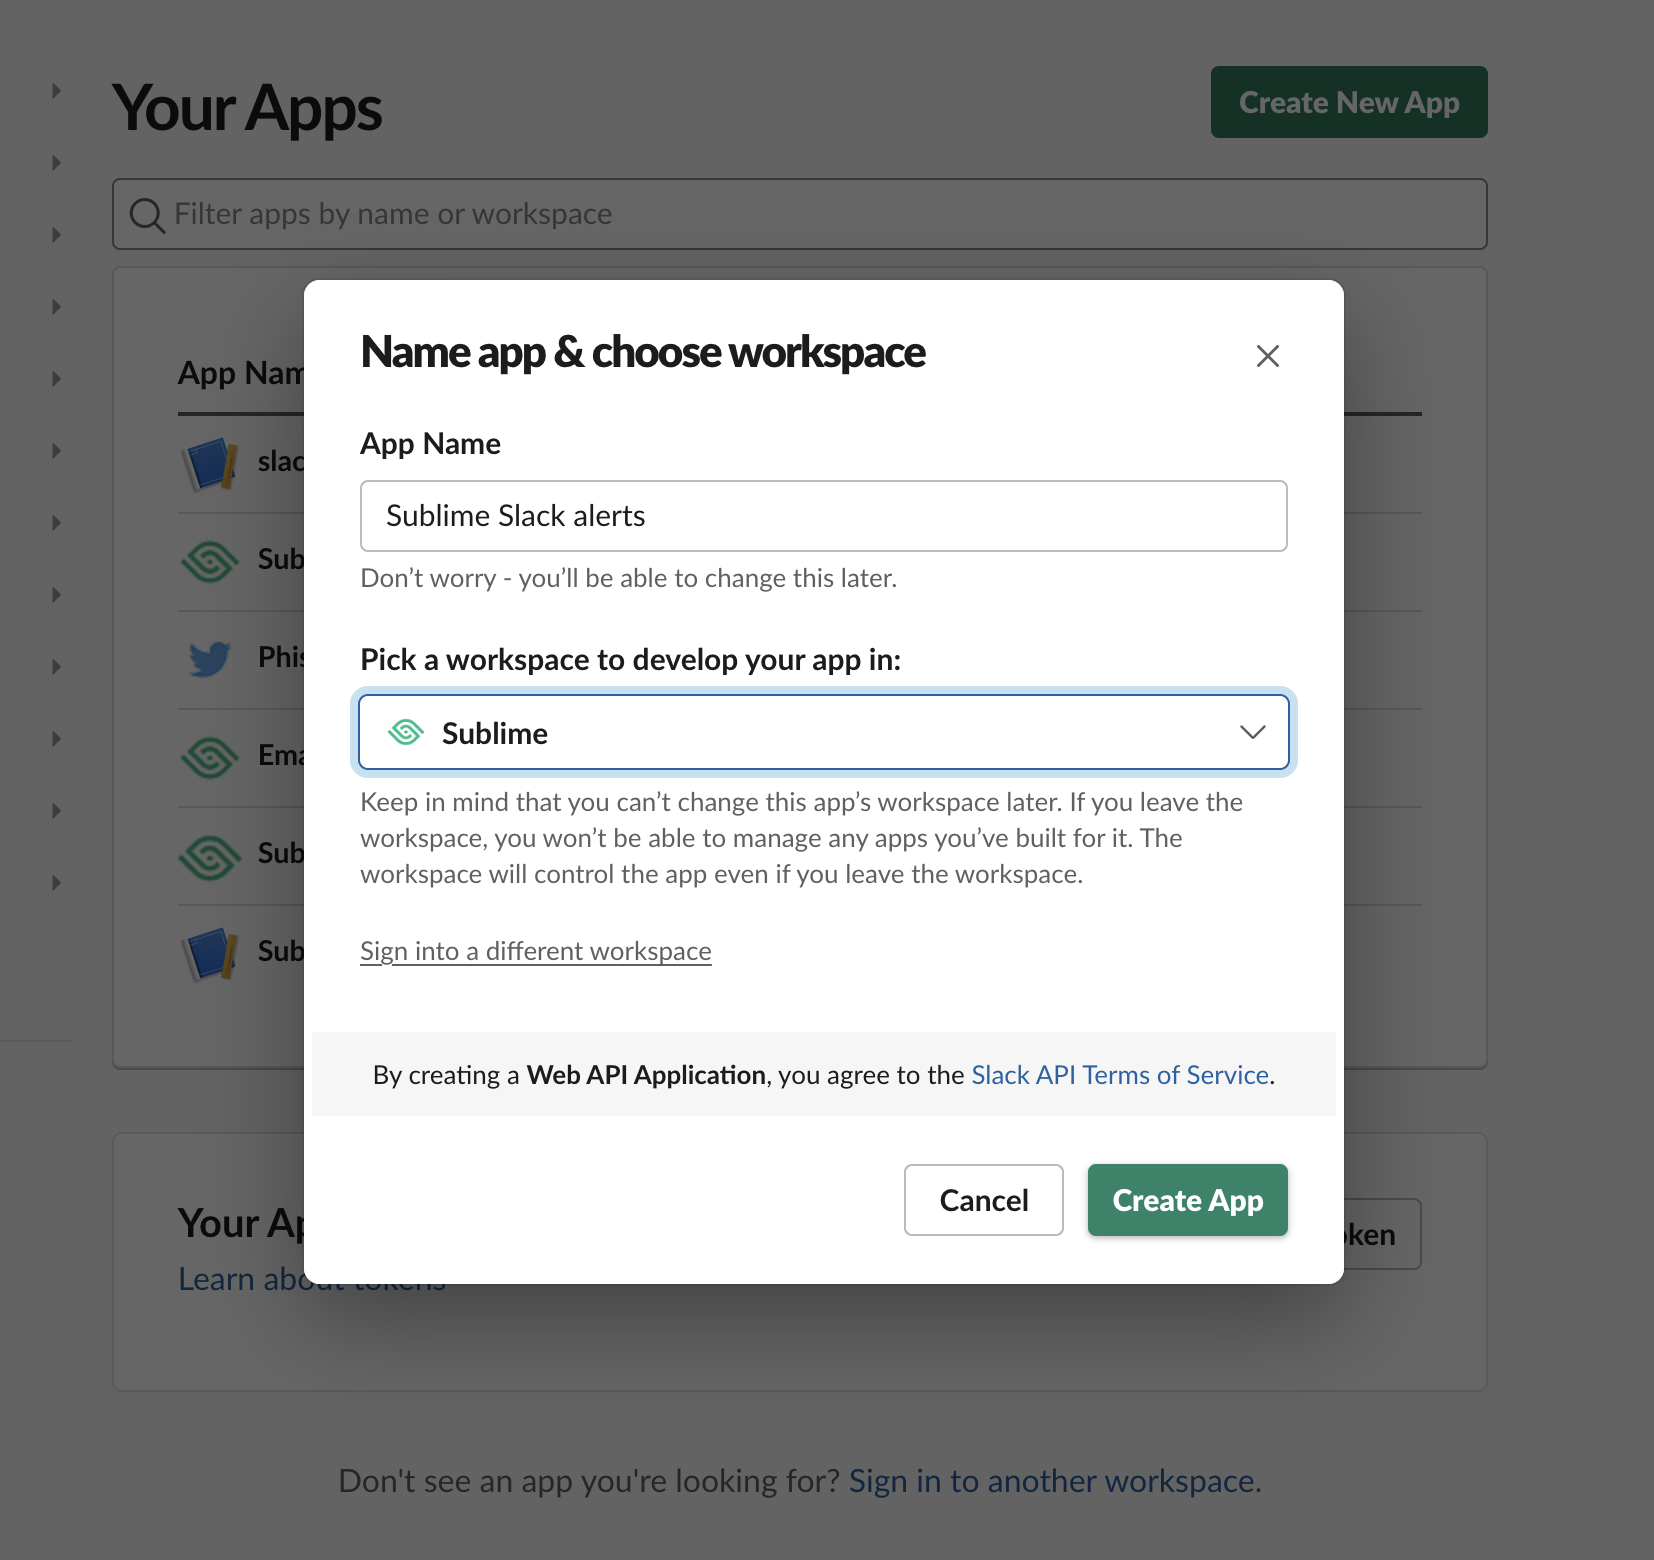1654x1560 pixels.
Task: Open Slack API Terms of Service link
Action: click(1120, 1075)
